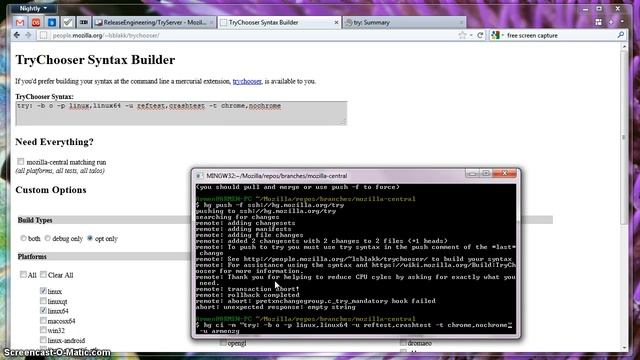The image size is (640, 360).
Task: Close the MINGW32 terminal window
Action: click(x=505, y=174)
